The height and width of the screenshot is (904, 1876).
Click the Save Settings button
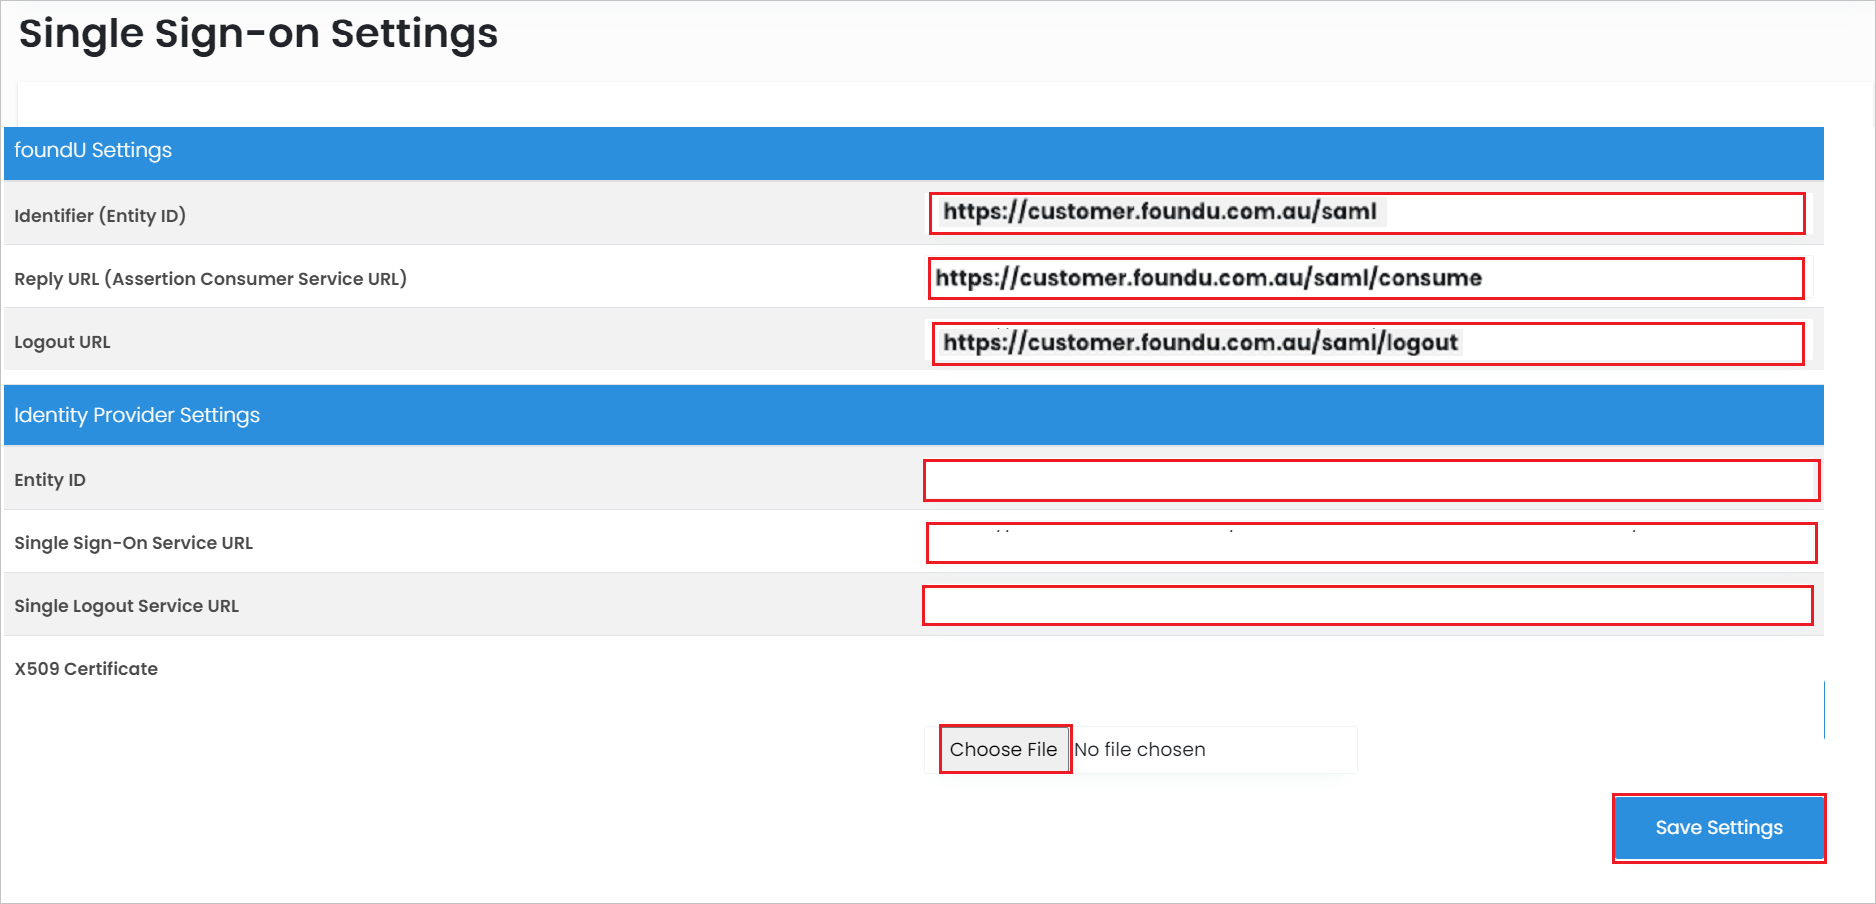pyautogui.click(x=1718, y=827)
